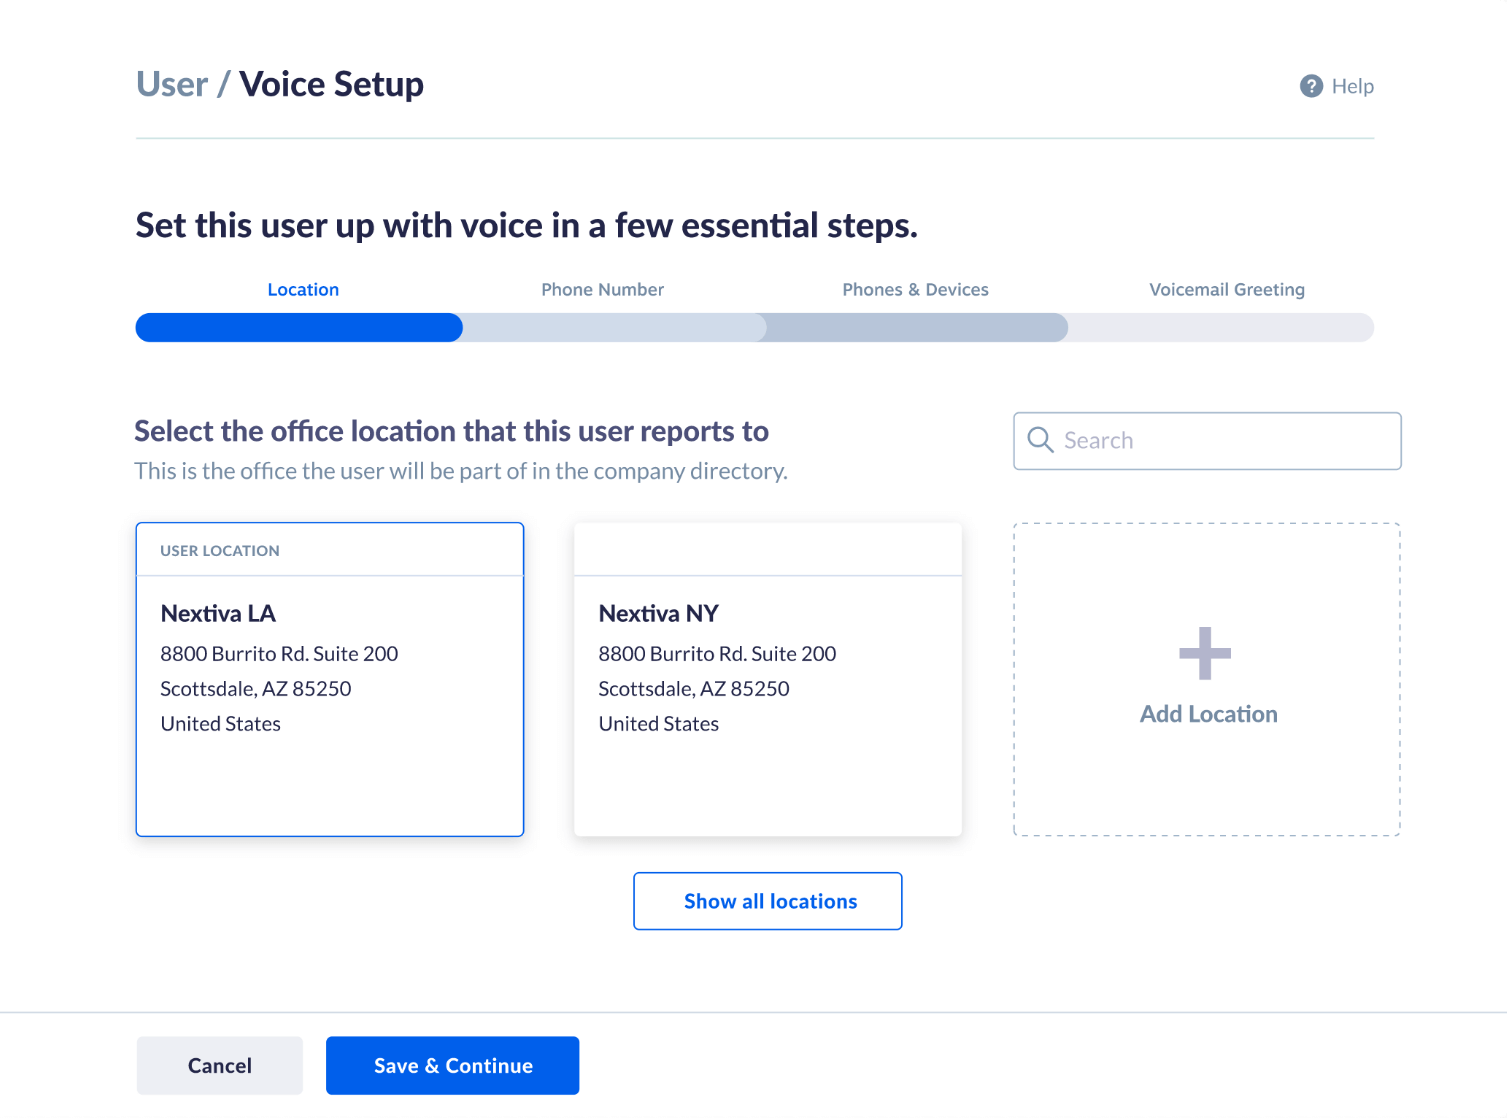
Task: Click the search magnifier icon
Action: pos(1040,440)
